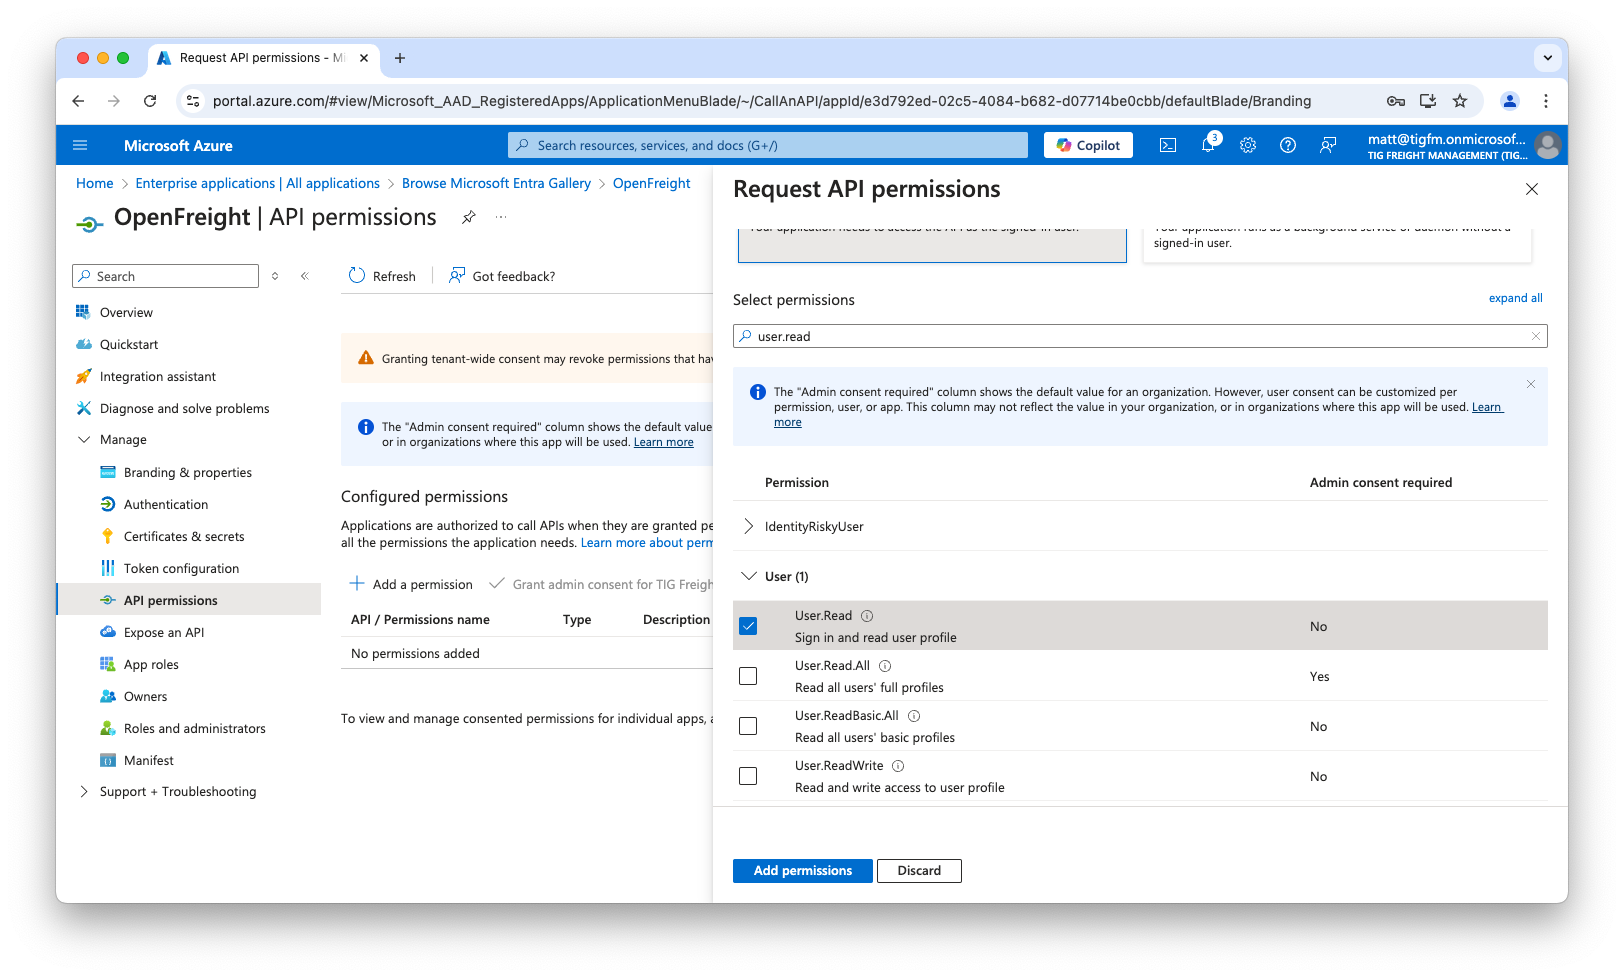This screenshot has height=977, width=1624.
Task: Click Add a permission
Action: (411, 584)
